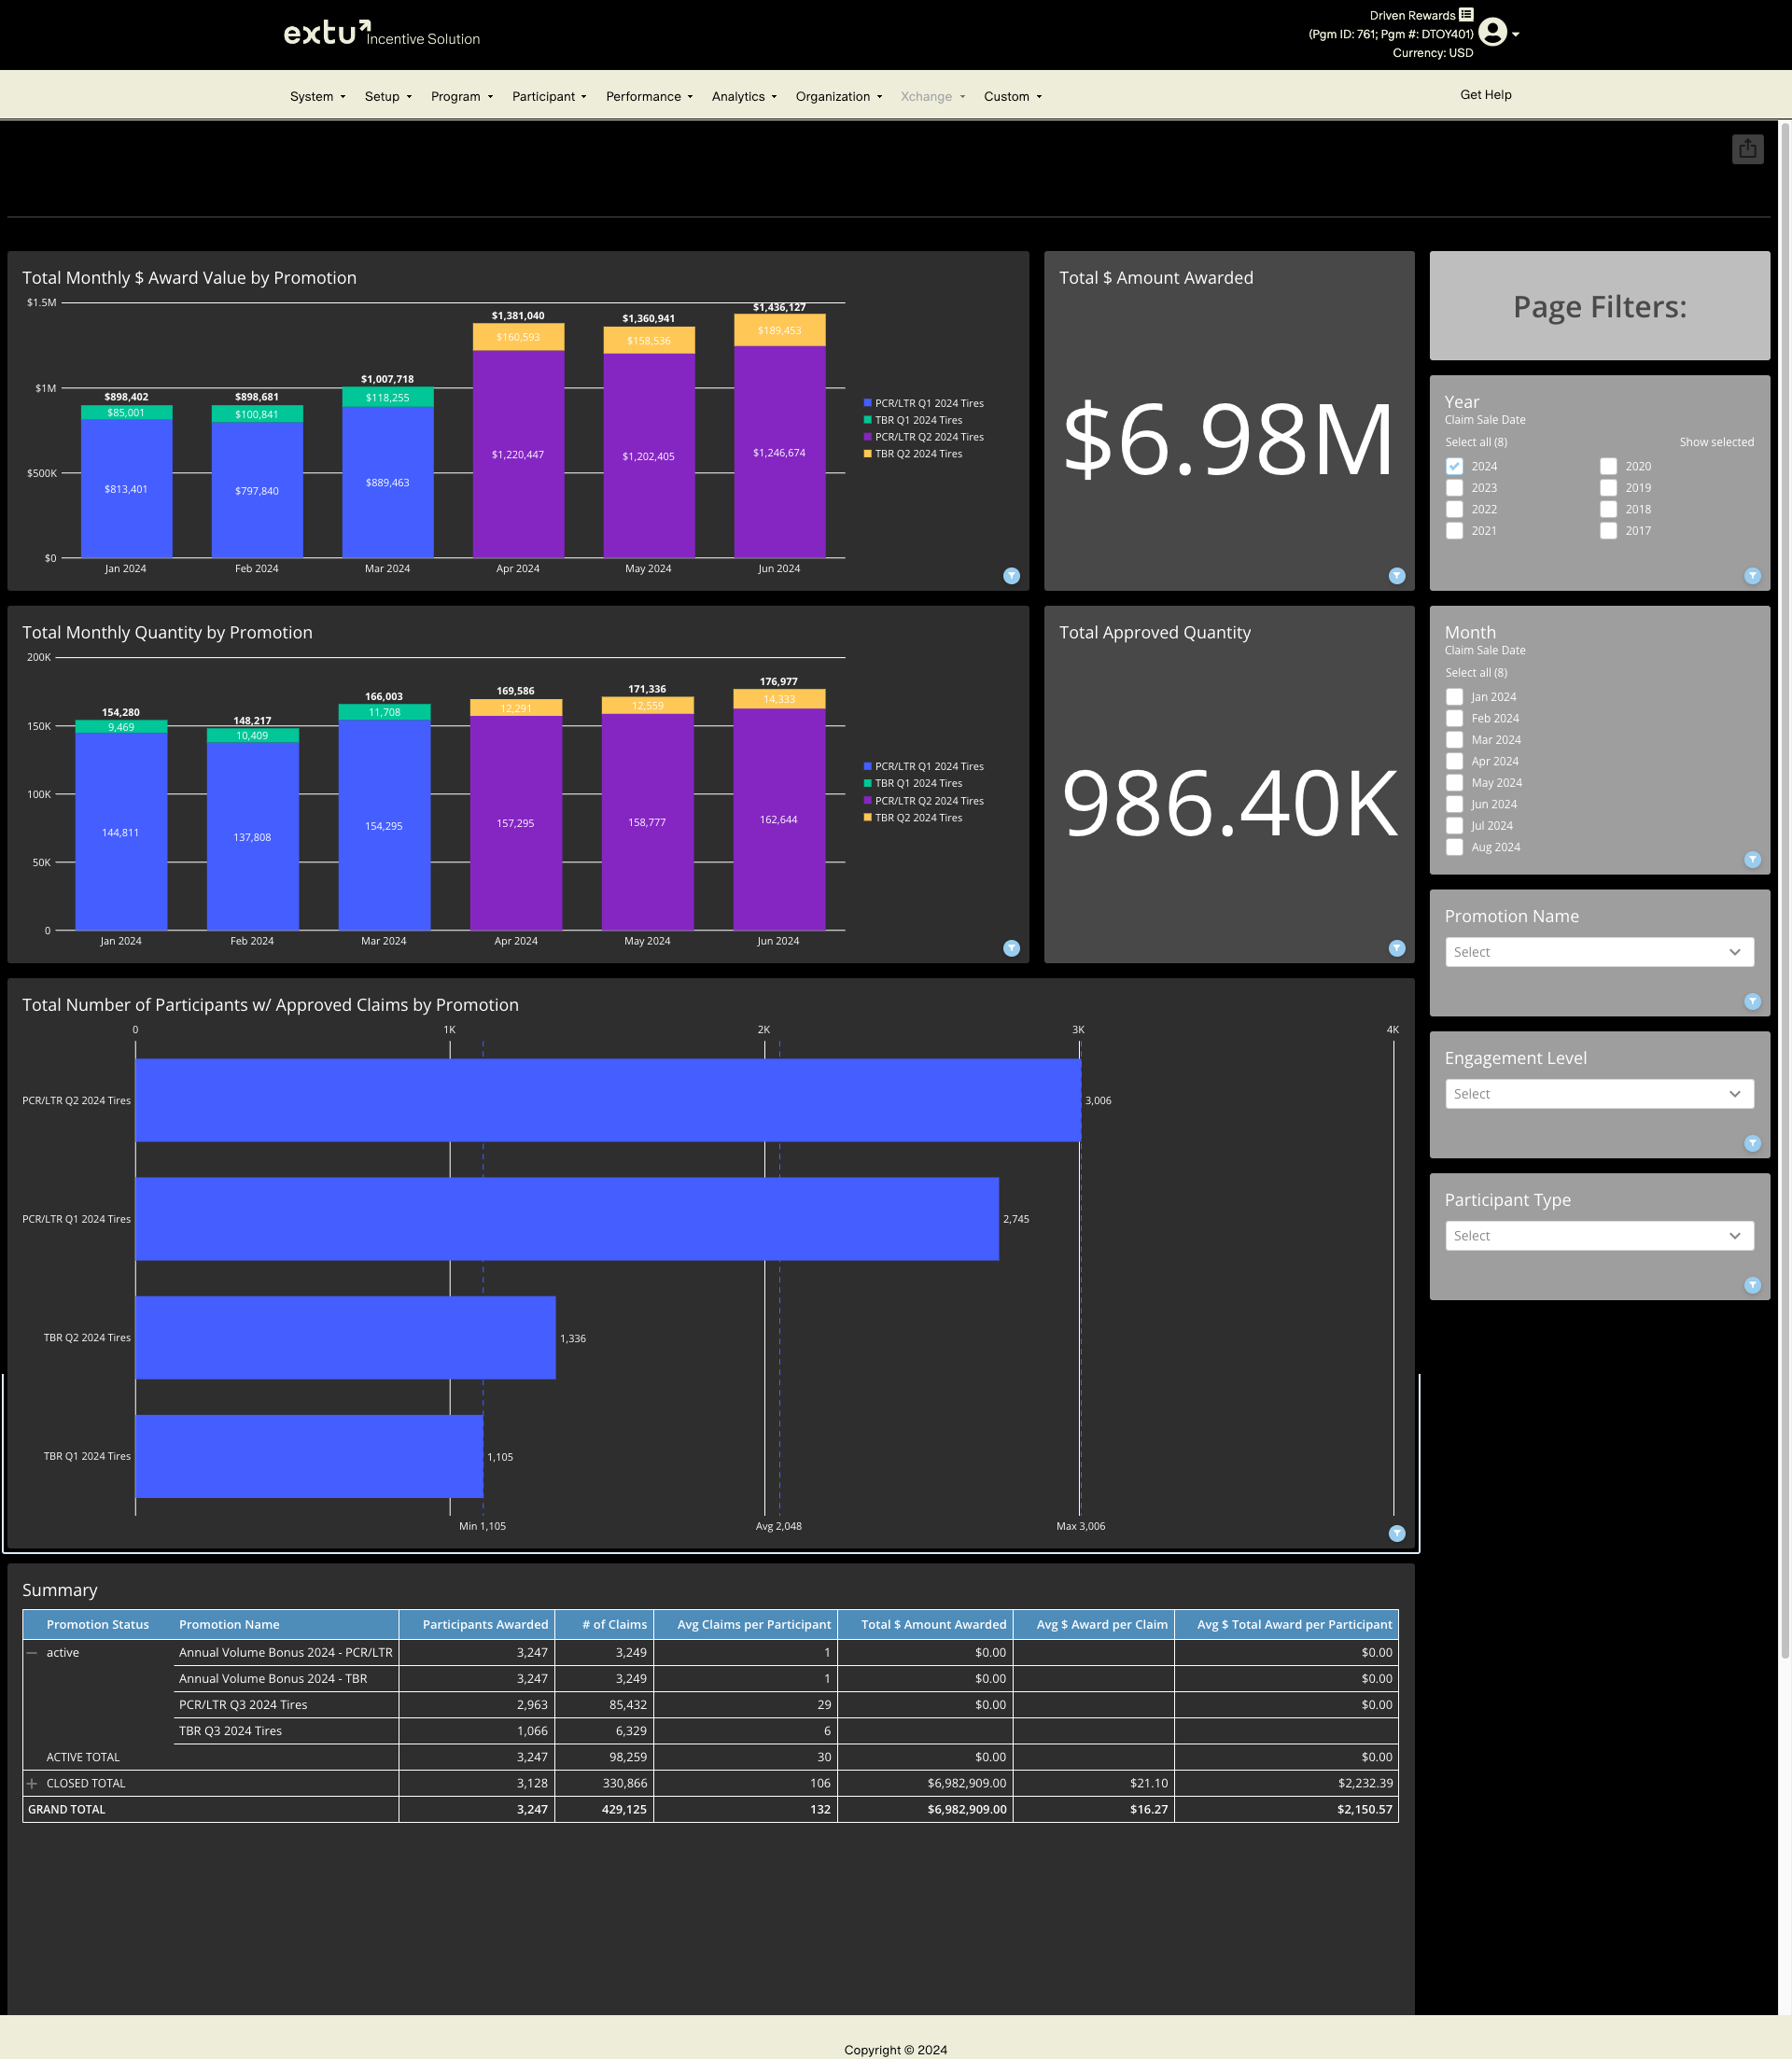The image size is (1792, 2059).
Task: Click the export/share icon at top right
Action: (x=1747, y=149)
